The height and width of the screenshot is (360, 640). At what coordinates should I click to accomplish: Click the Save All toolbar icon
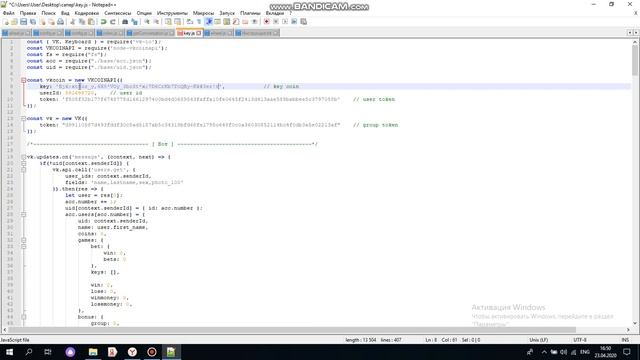[33, 22]
